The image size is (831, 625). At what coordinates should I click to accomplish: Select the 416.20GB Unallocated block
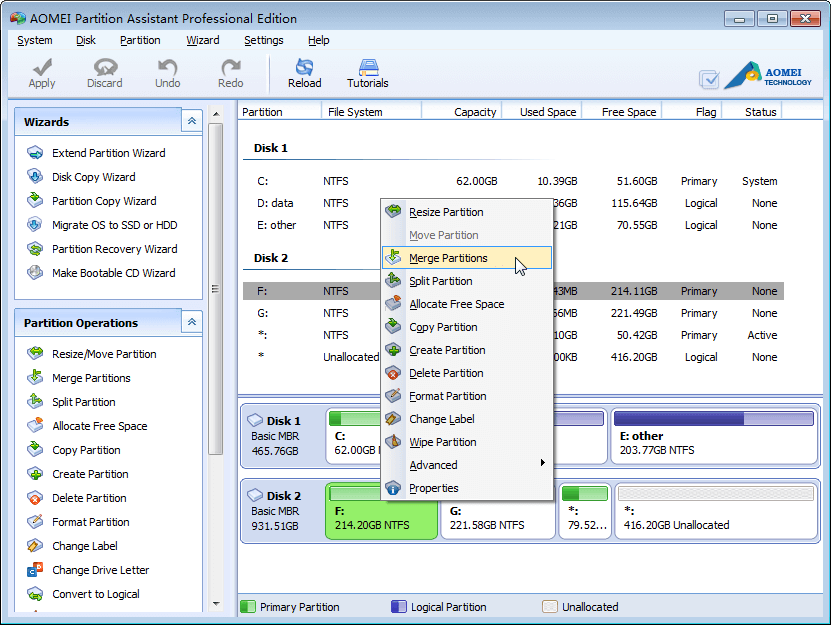(x=715, y=511)
